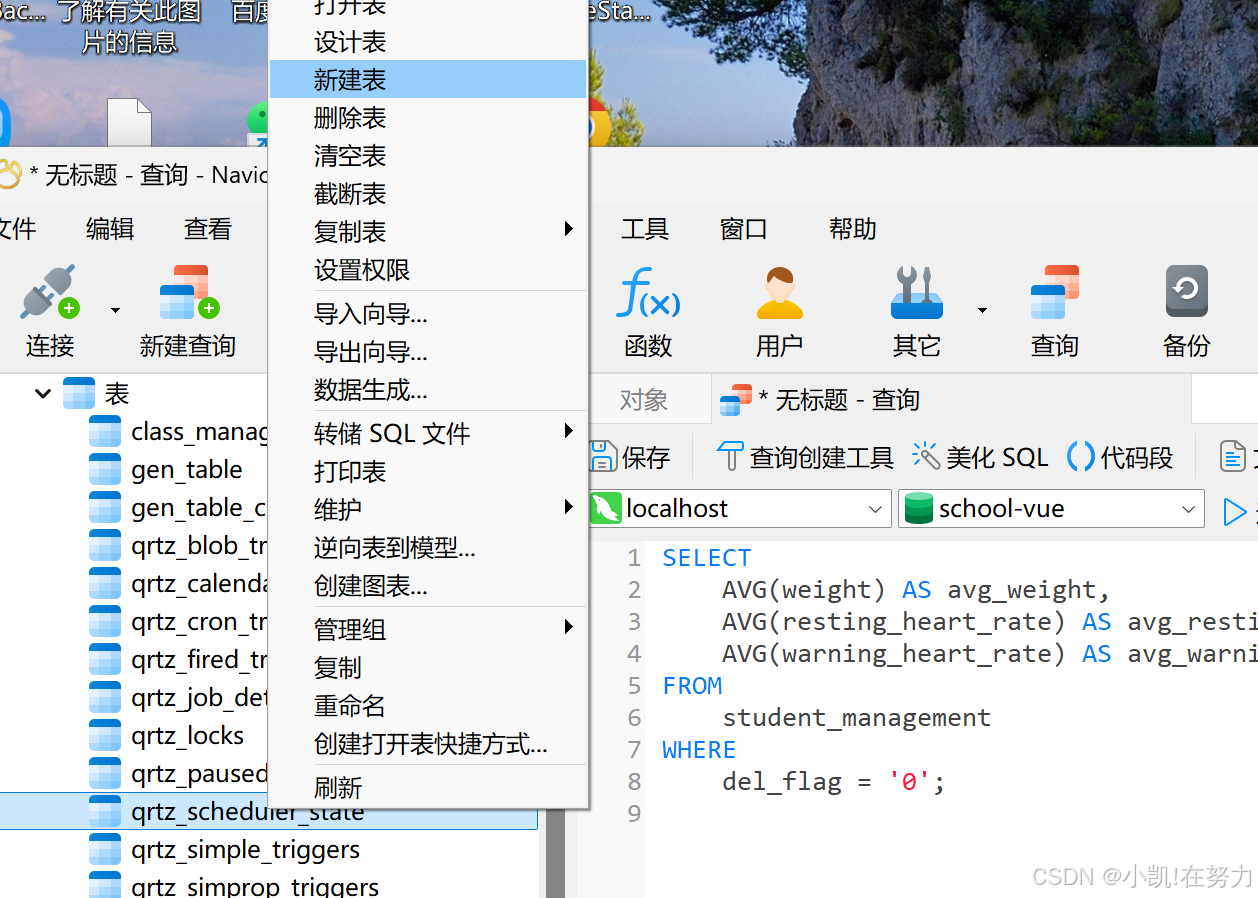Screen dimensions: 1258x898
Task: Open the 工具 menu
Action: pyautogui.click(x=645, y=229)
